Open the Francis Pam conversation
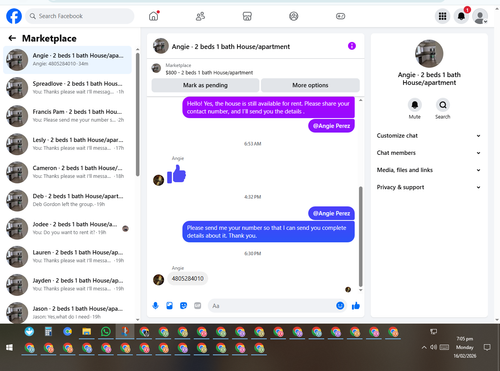The image size is (500, 371). [67, 116]
